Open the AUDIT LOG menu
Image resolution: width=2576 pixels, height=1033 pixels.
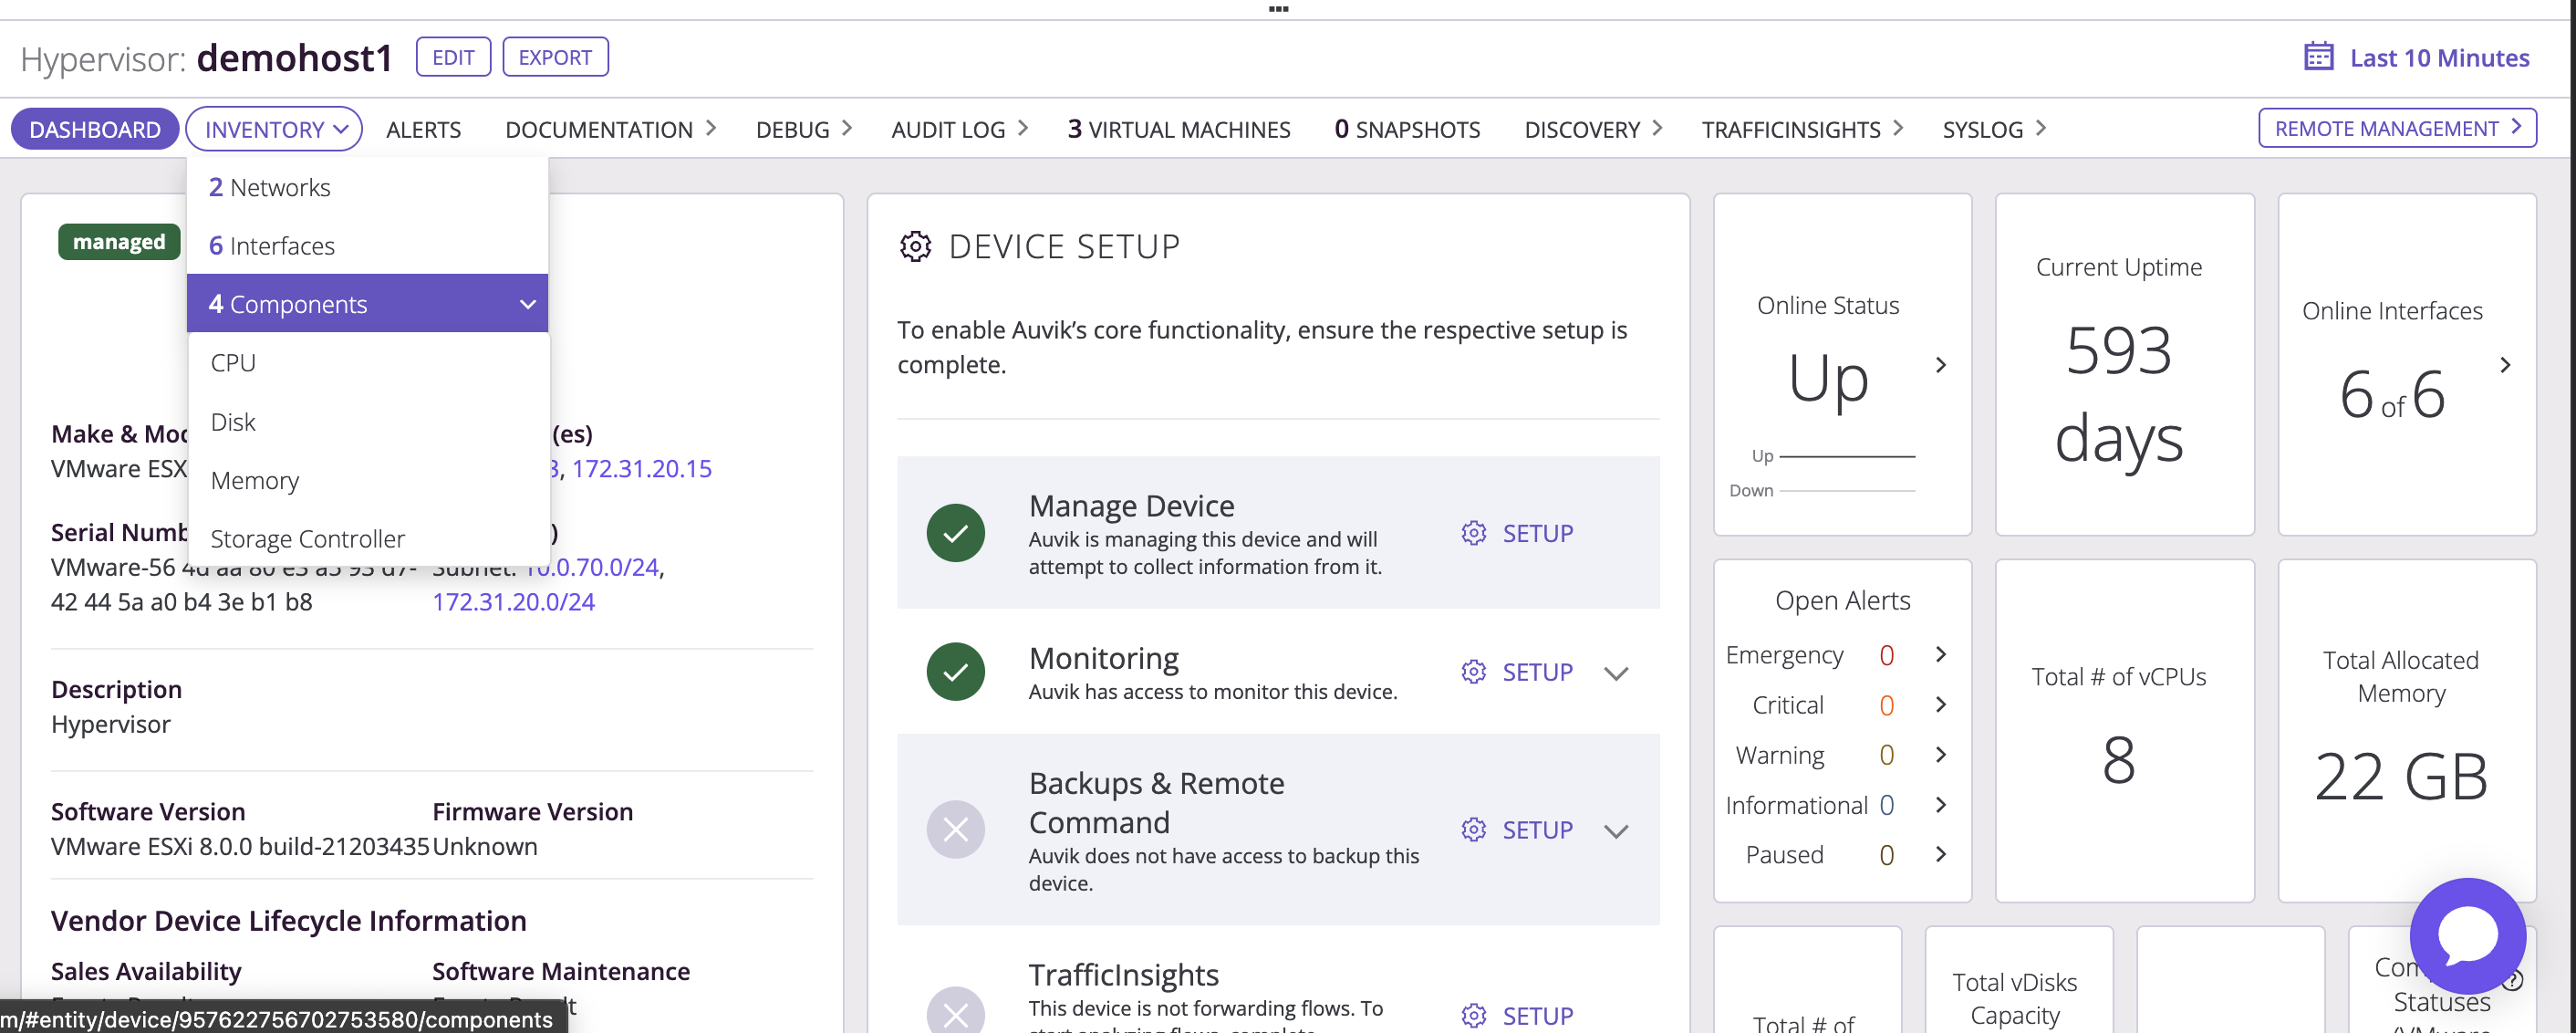coord(959,129)
